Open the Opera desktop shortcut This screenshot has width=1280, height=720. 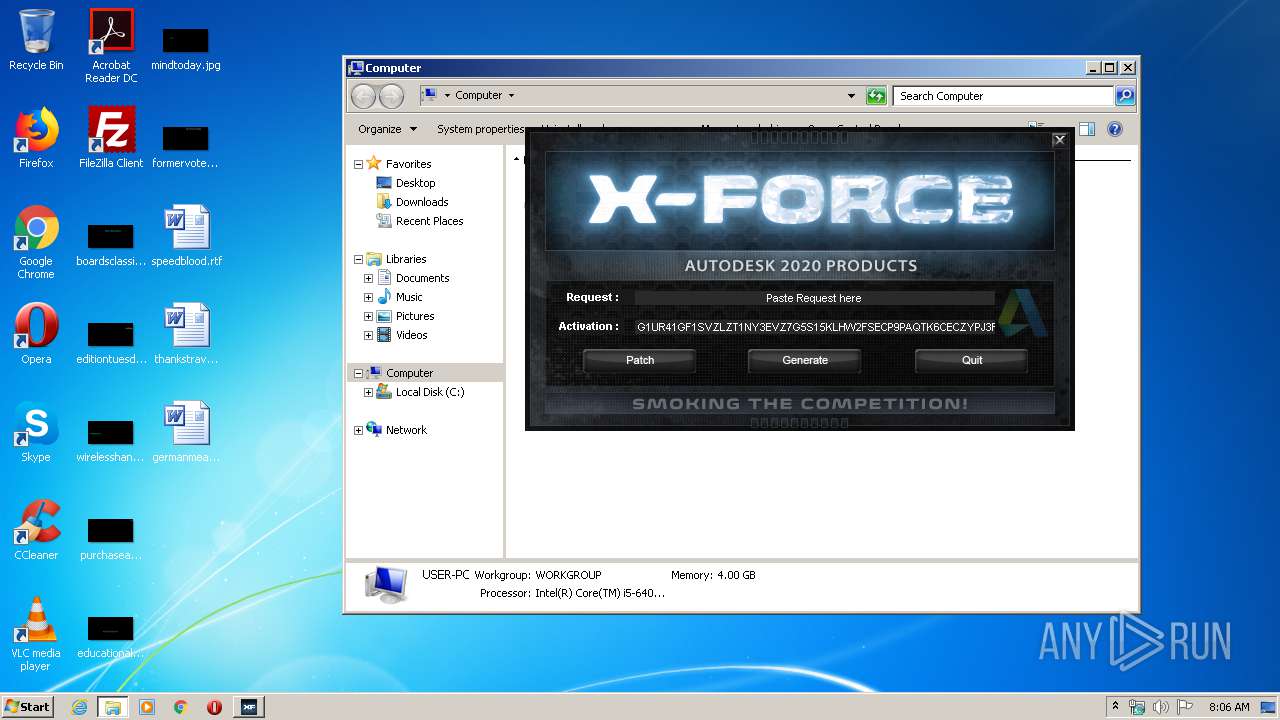(36, 334)
